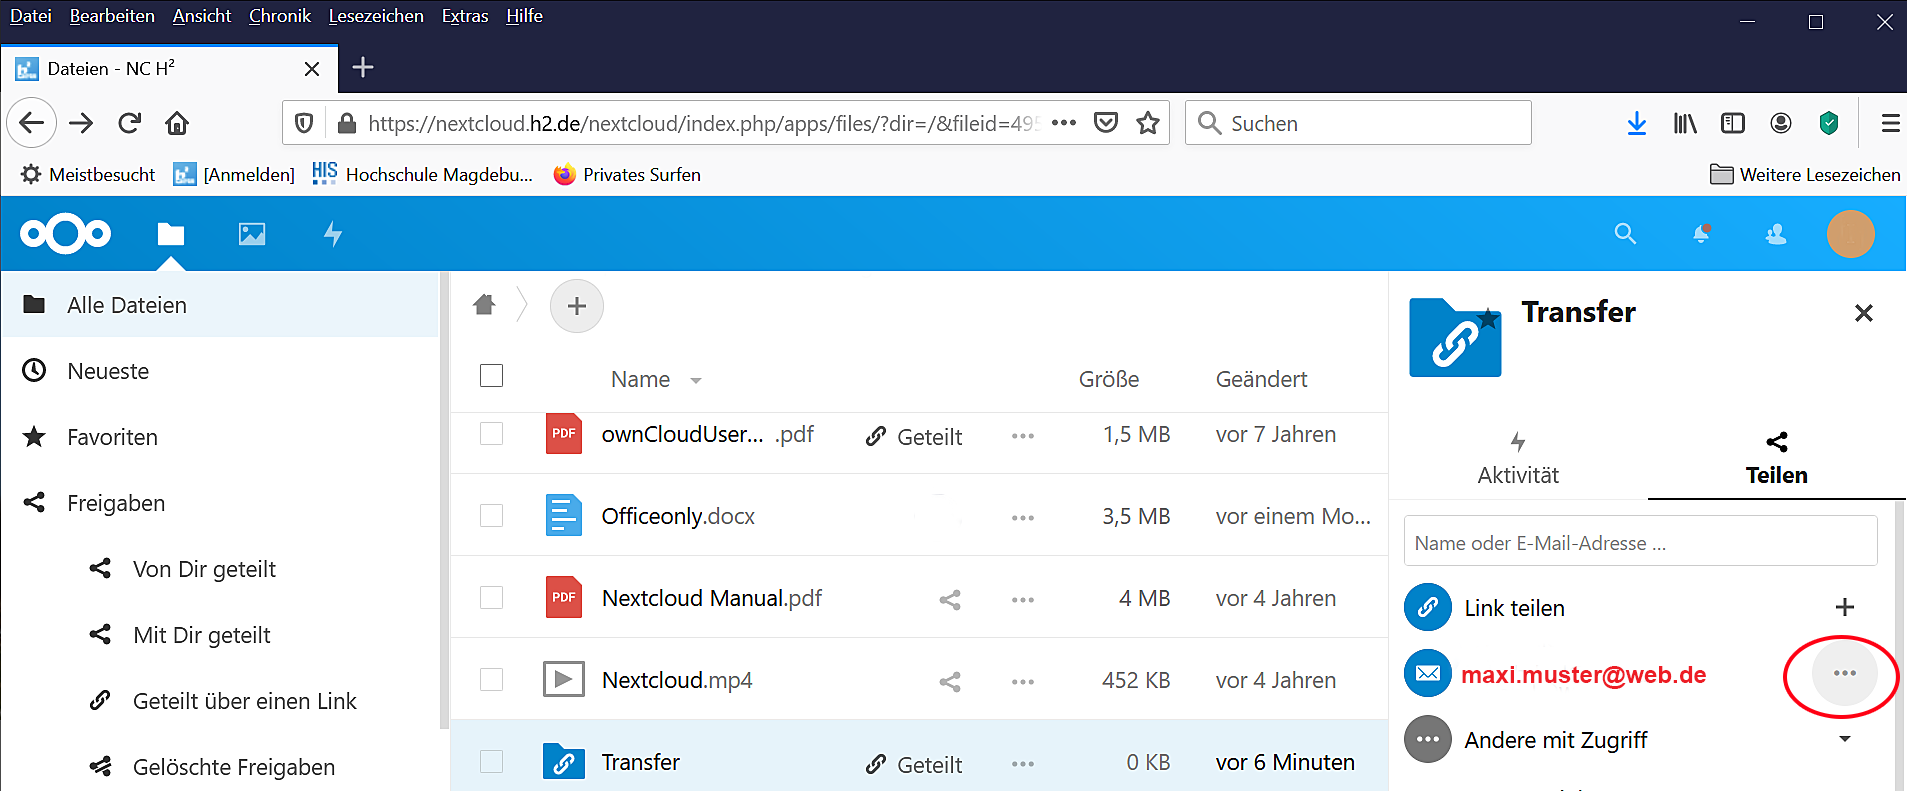Open the Photos app icon in header
The image size is (1907, 791).
pyautogui.click(x=252, y=234)
